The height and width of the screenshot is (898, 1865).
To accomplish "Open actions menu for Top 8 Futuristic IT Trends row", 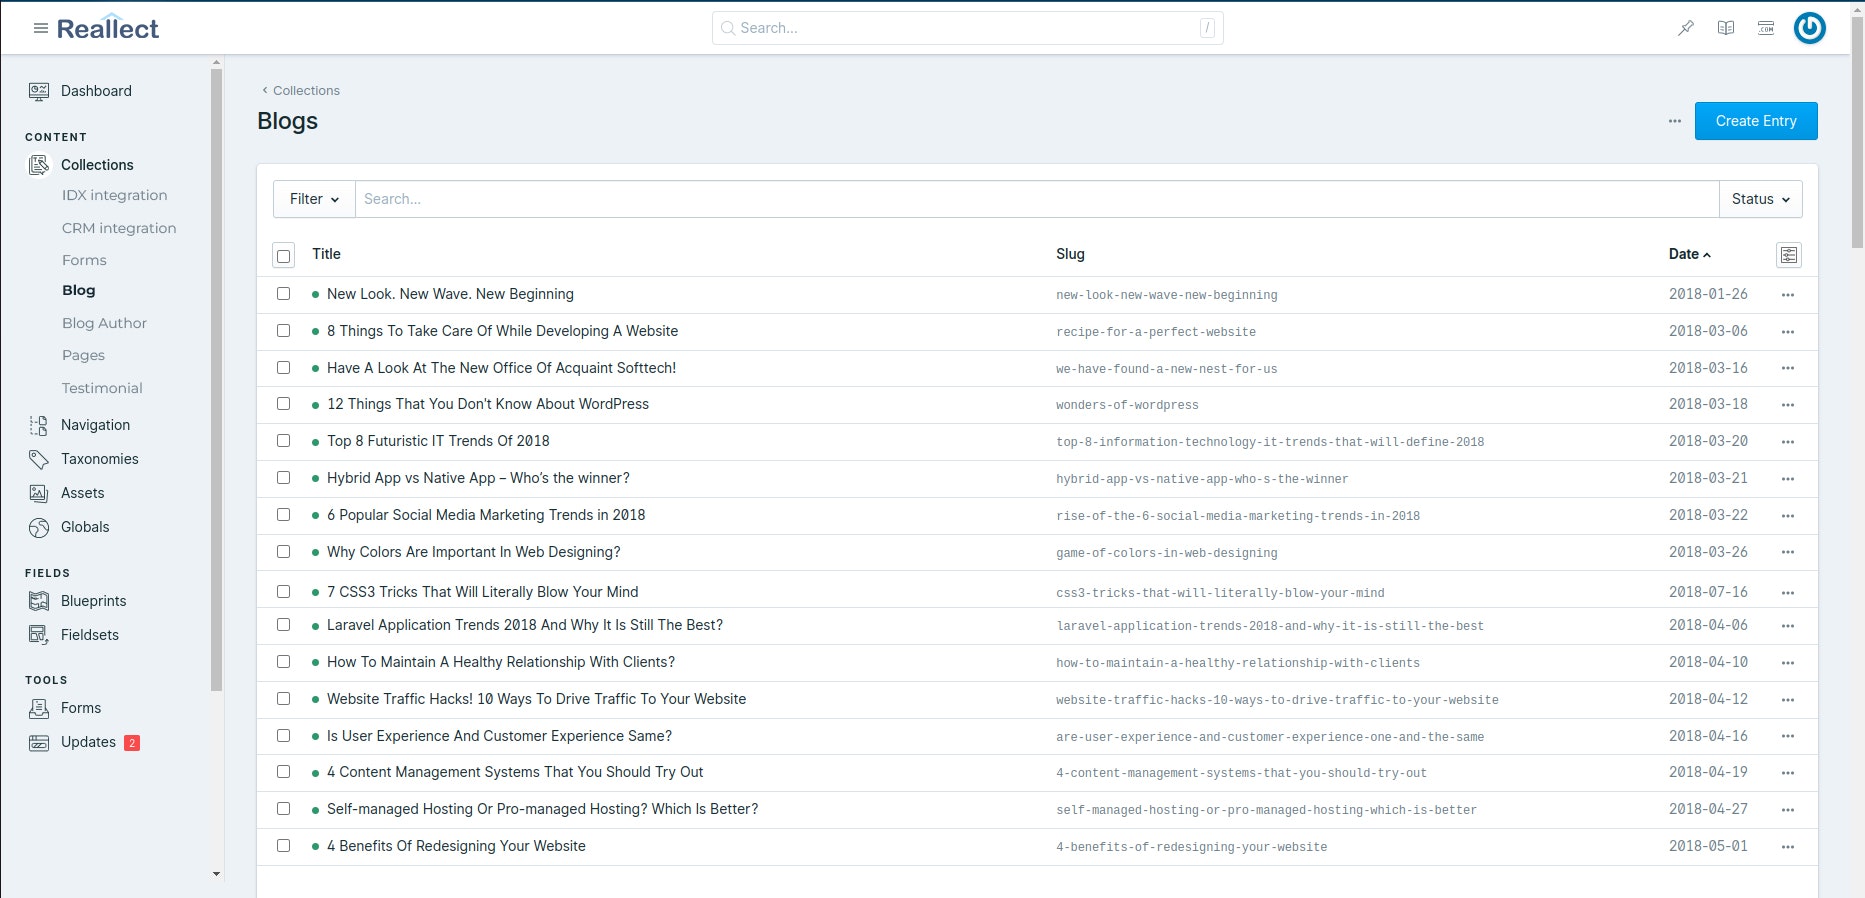I will [x=1788, y=442].
